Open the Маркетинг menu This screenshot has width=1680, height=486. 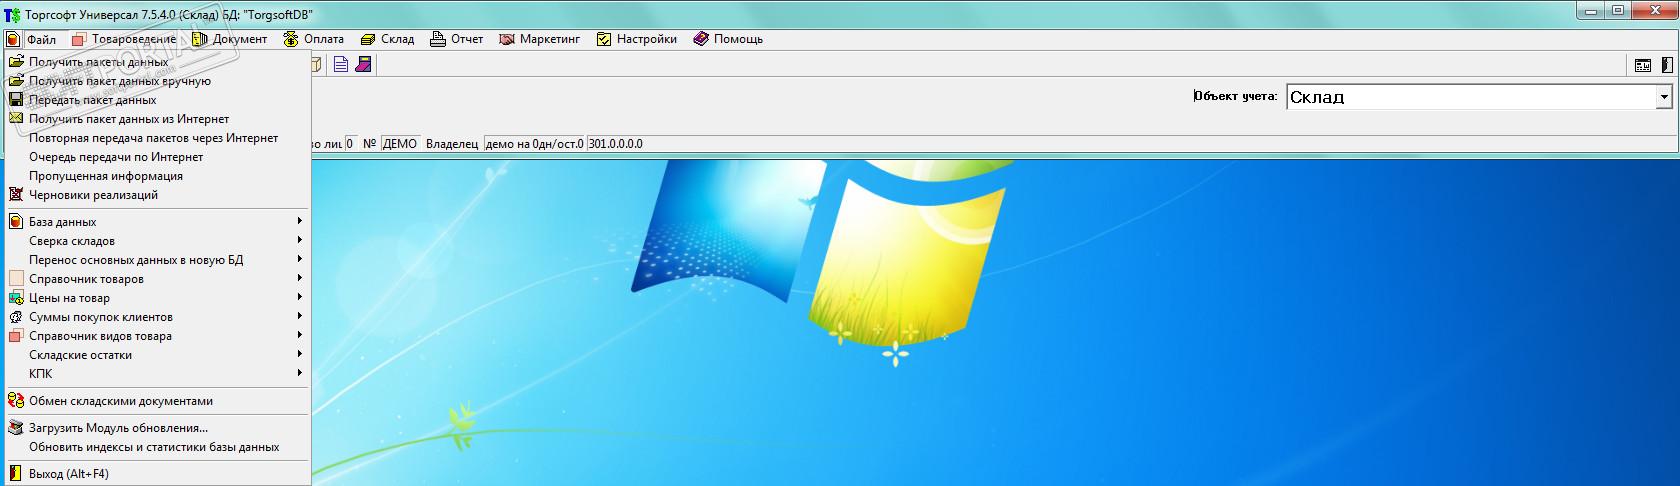(540, 39)
